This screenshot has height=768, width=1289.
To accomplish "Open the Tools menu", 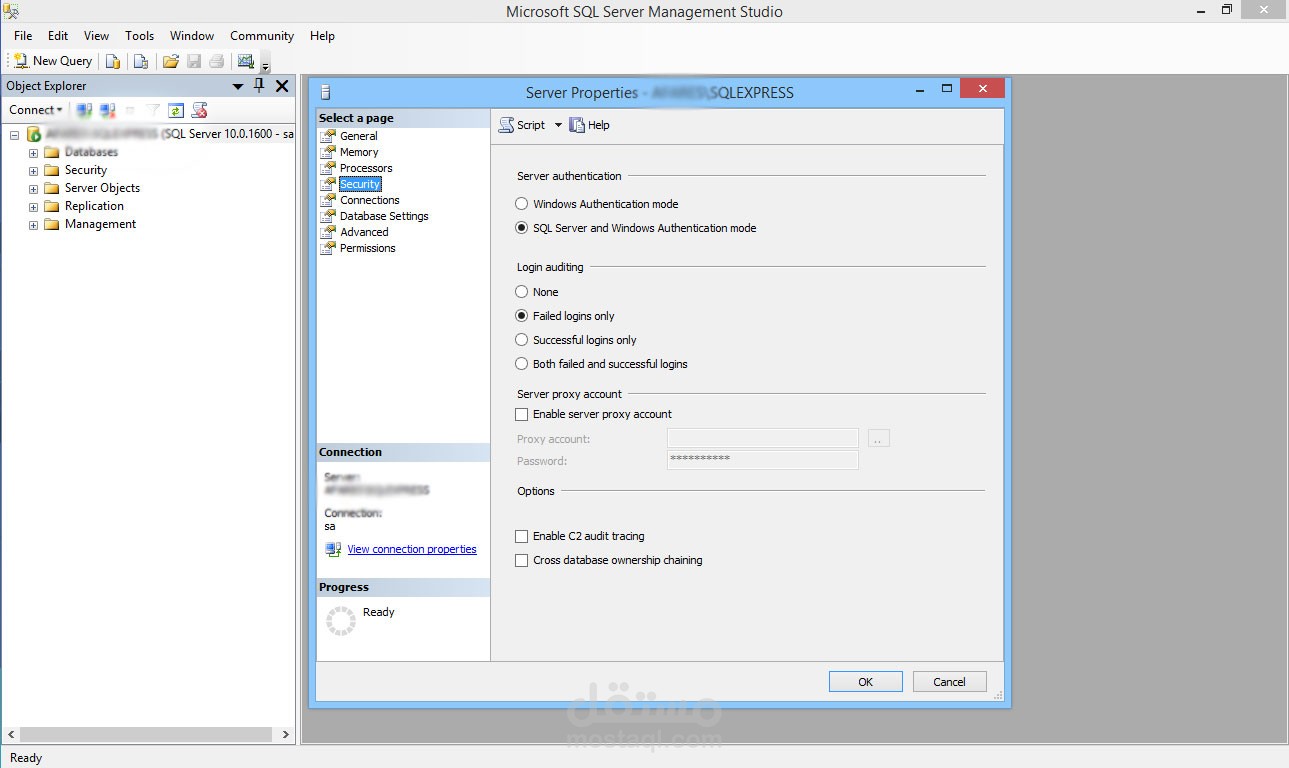I will point(139,36).
